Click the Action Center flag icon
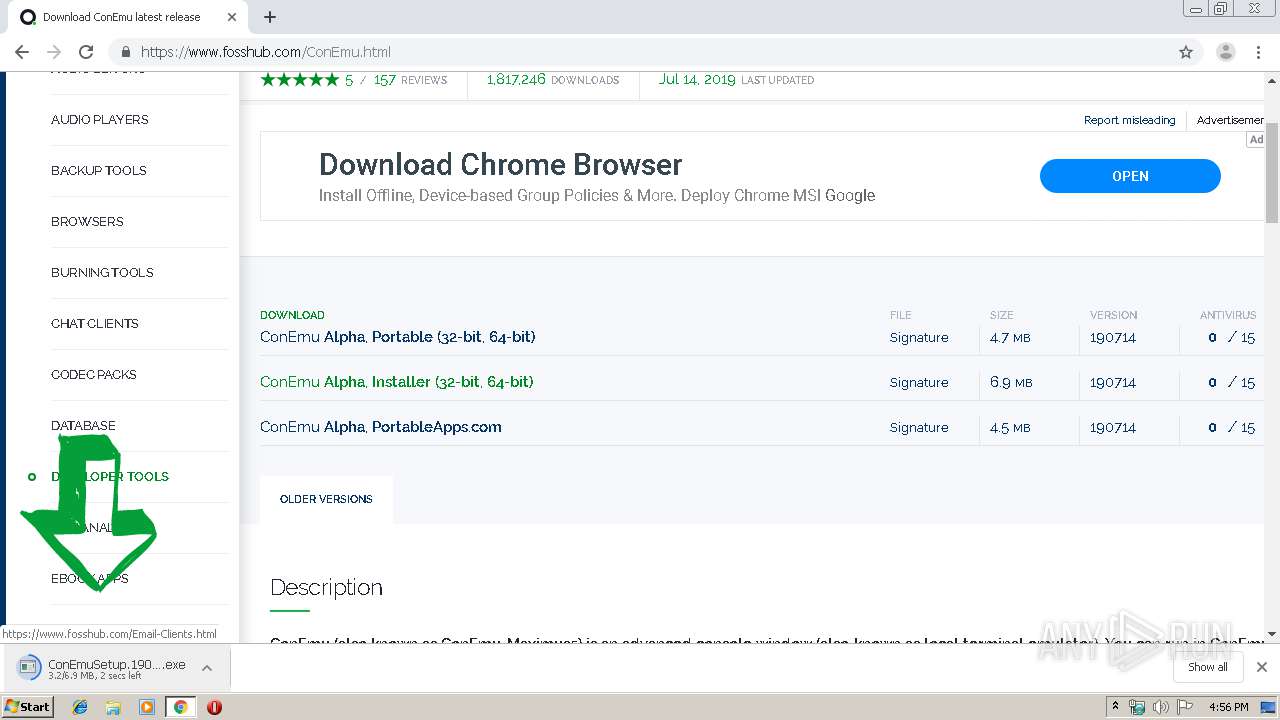1280x720 pixels. [x=1185, y=707]
